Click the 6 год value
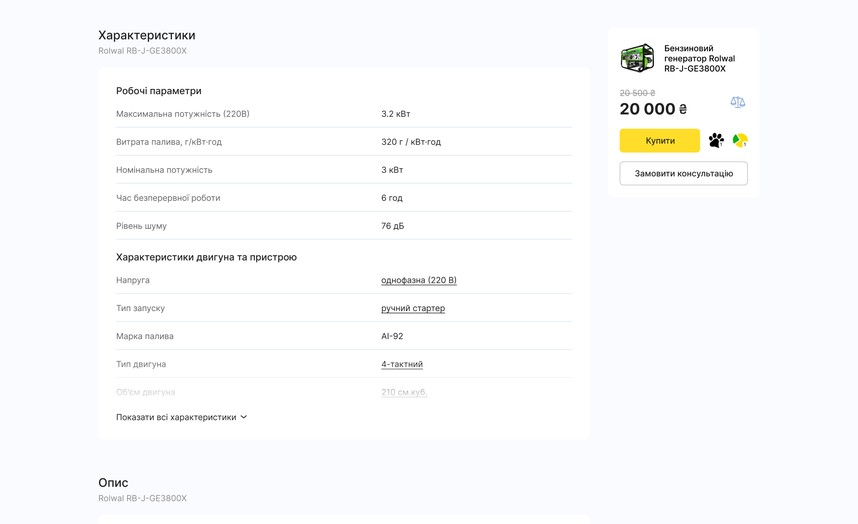This screenshot has height=524, width=858. [x=392, y=197]
